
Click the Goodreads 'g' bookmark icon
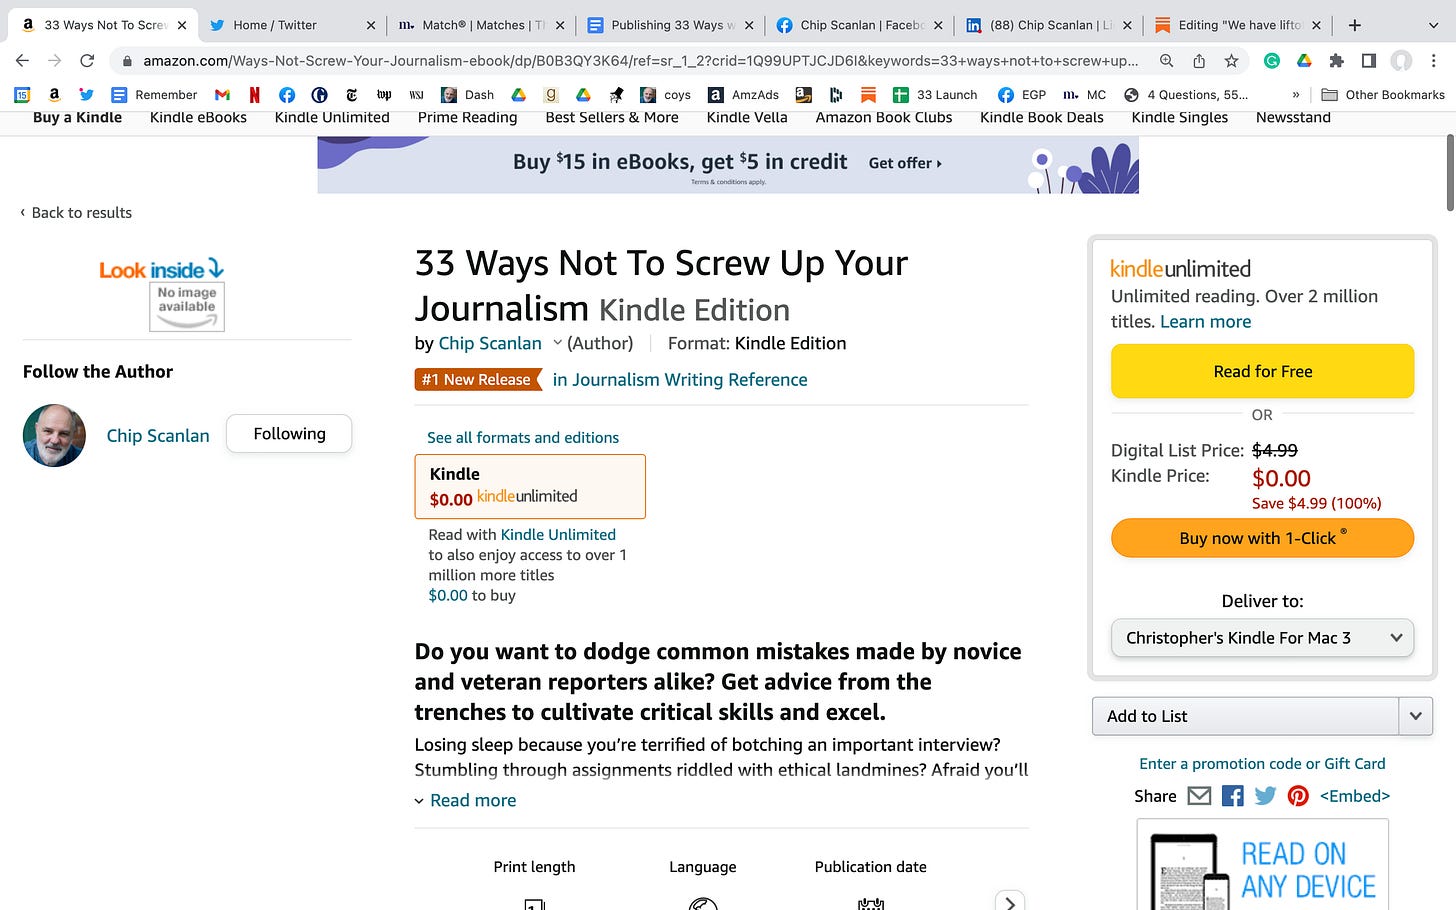551,95
